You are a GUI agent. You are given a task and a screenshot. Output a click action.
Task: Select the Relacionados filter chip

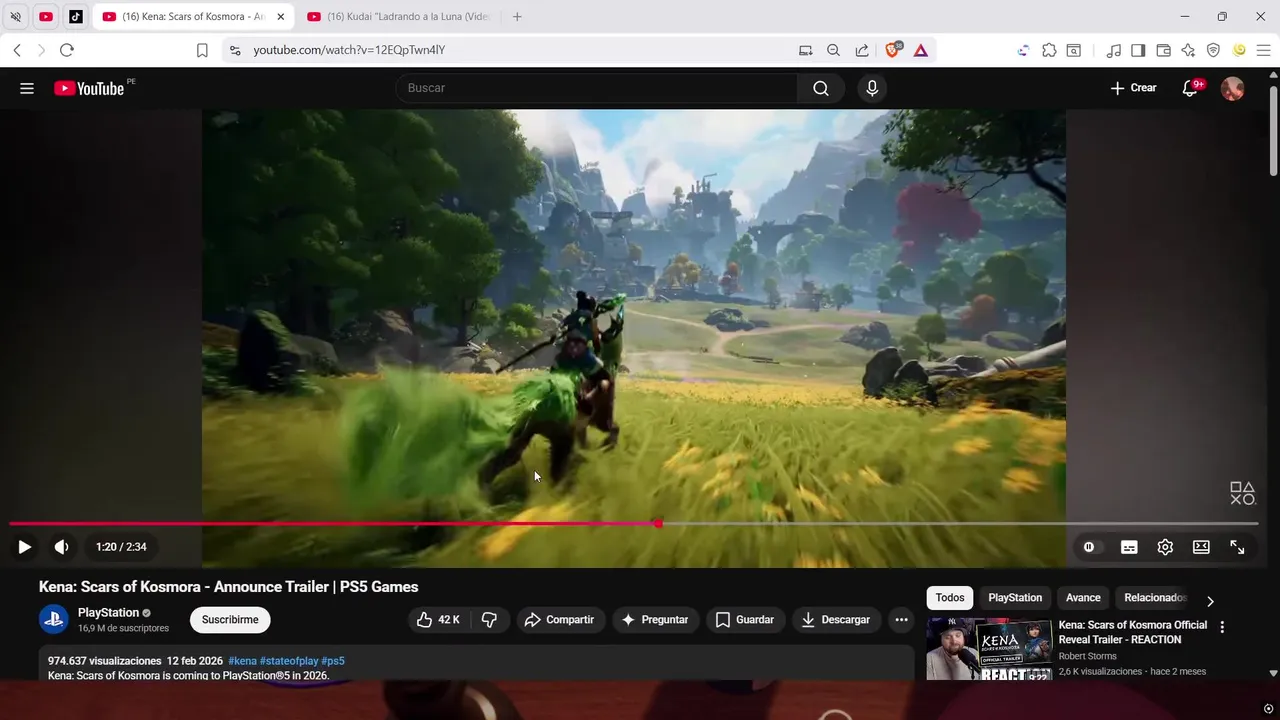(x=1154, y=598)
